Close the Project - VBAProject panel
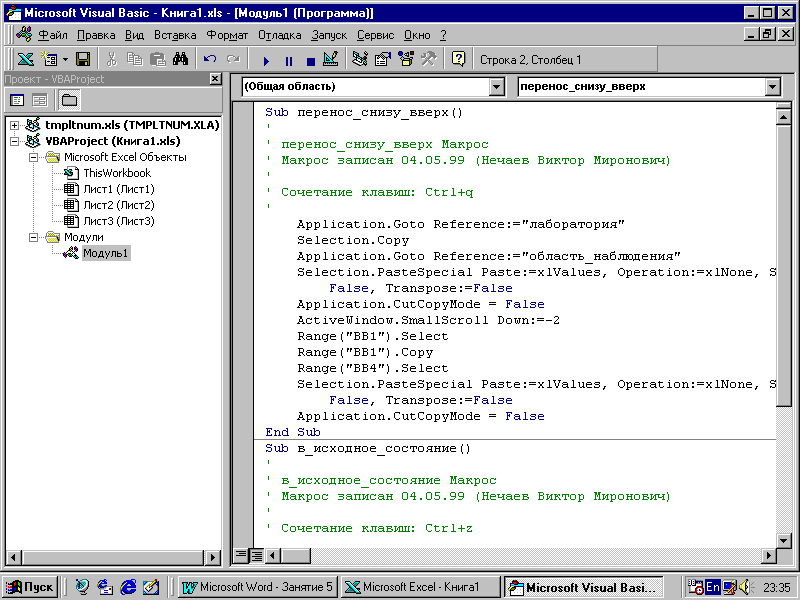 tap(215, 79)
